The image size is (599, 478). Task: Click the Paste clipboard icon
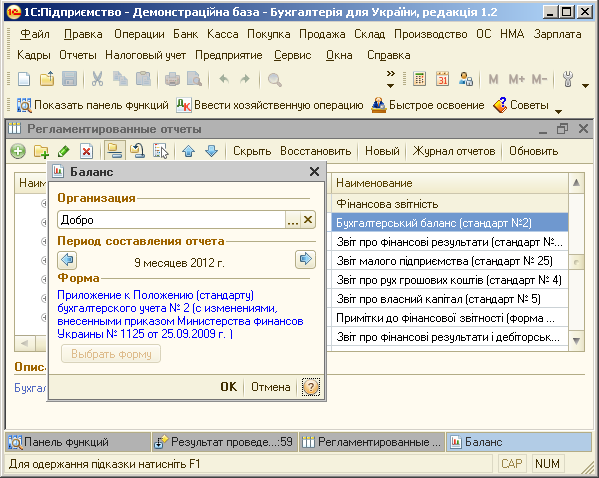(x=143, y=79)
